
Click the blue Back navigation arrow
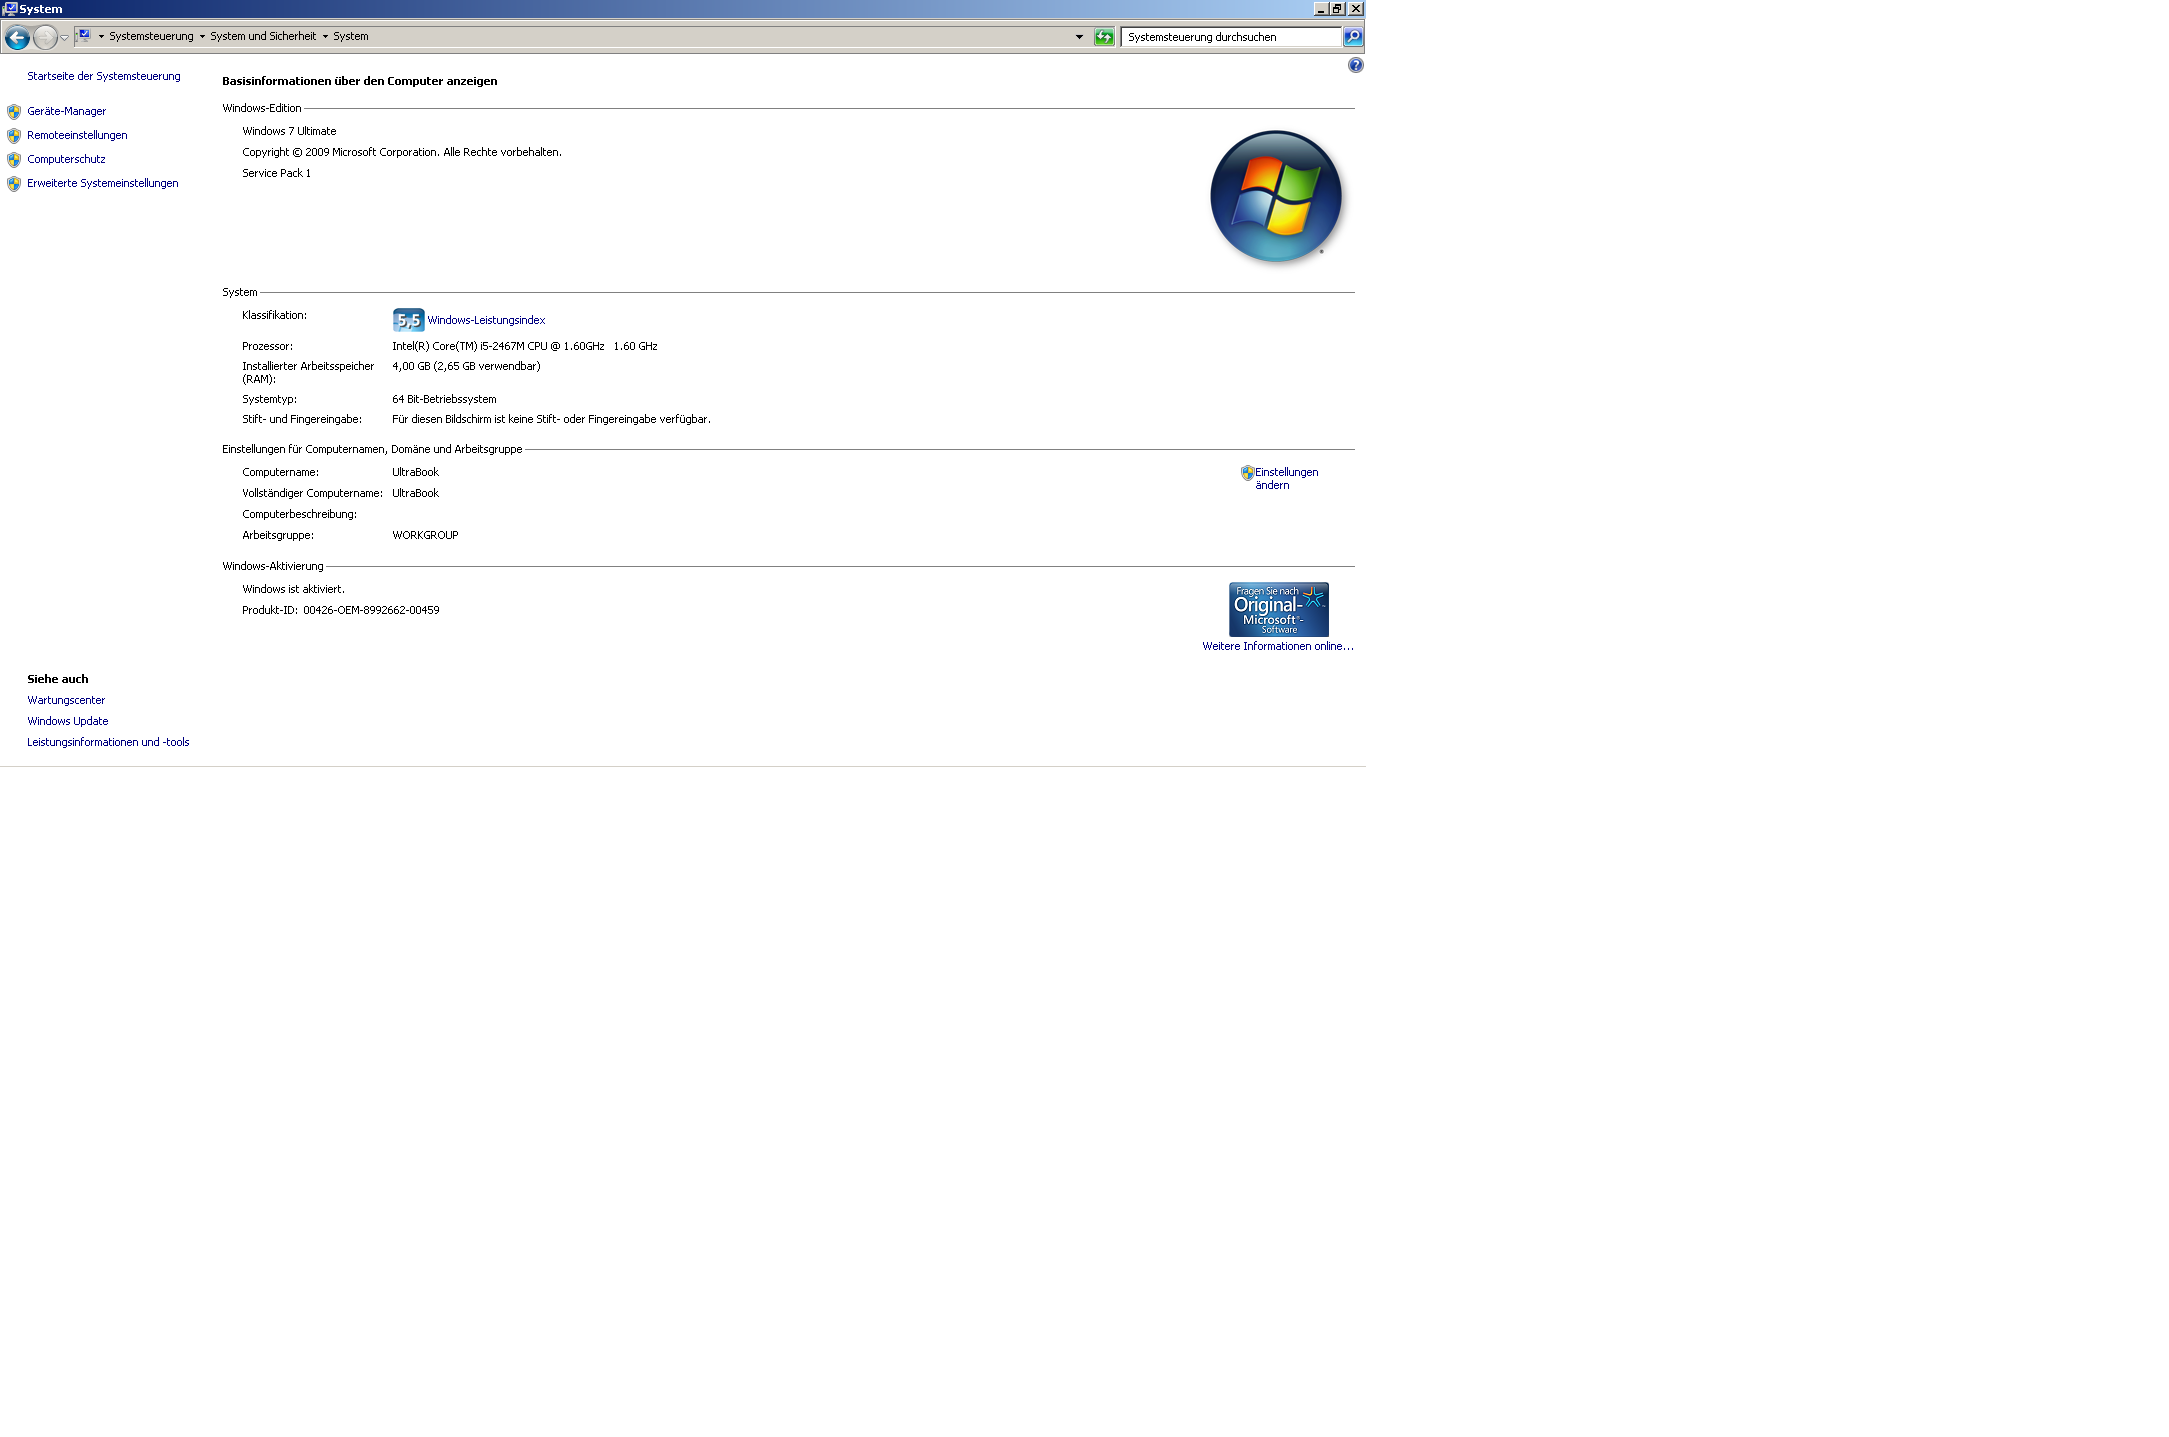pyautogui.click(x=17, y=38)
